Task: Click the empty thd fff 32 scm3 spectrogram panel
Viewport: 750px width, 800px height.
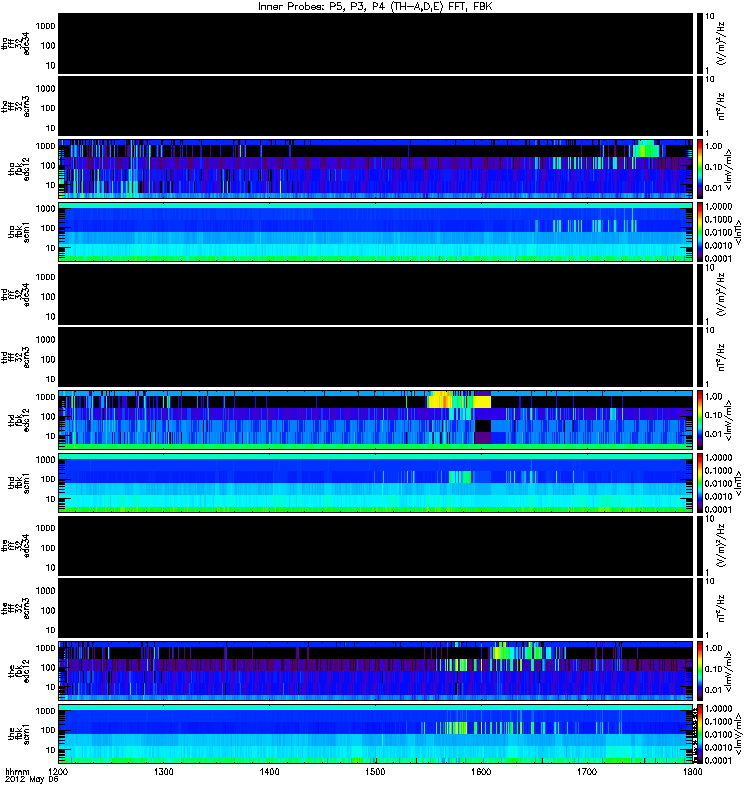Action: click(x=376, y=357)
